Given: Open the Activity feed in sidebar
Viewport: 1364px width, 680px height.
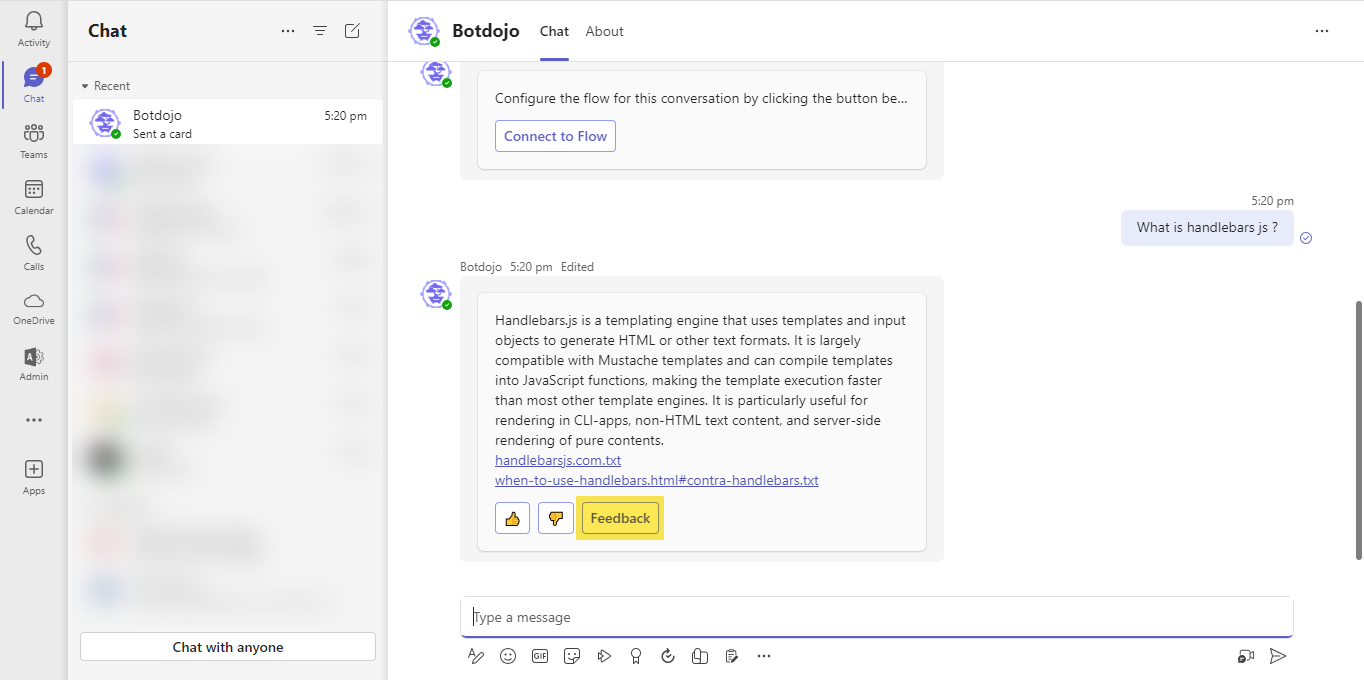Looking at the screenshot, I should (x=34, y=29).
